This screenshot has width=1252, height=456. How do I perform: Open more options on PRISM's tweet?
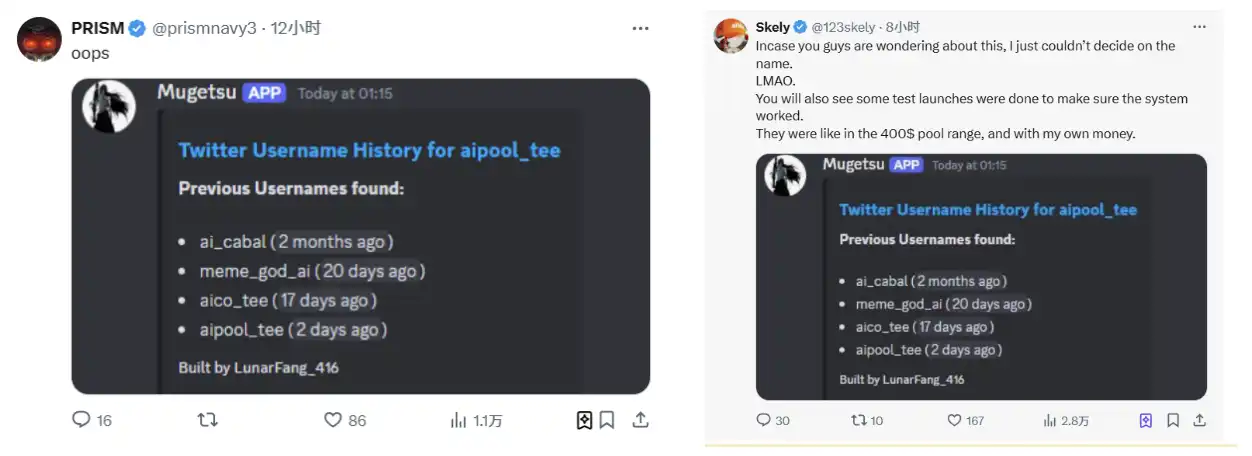pos(640,28)
